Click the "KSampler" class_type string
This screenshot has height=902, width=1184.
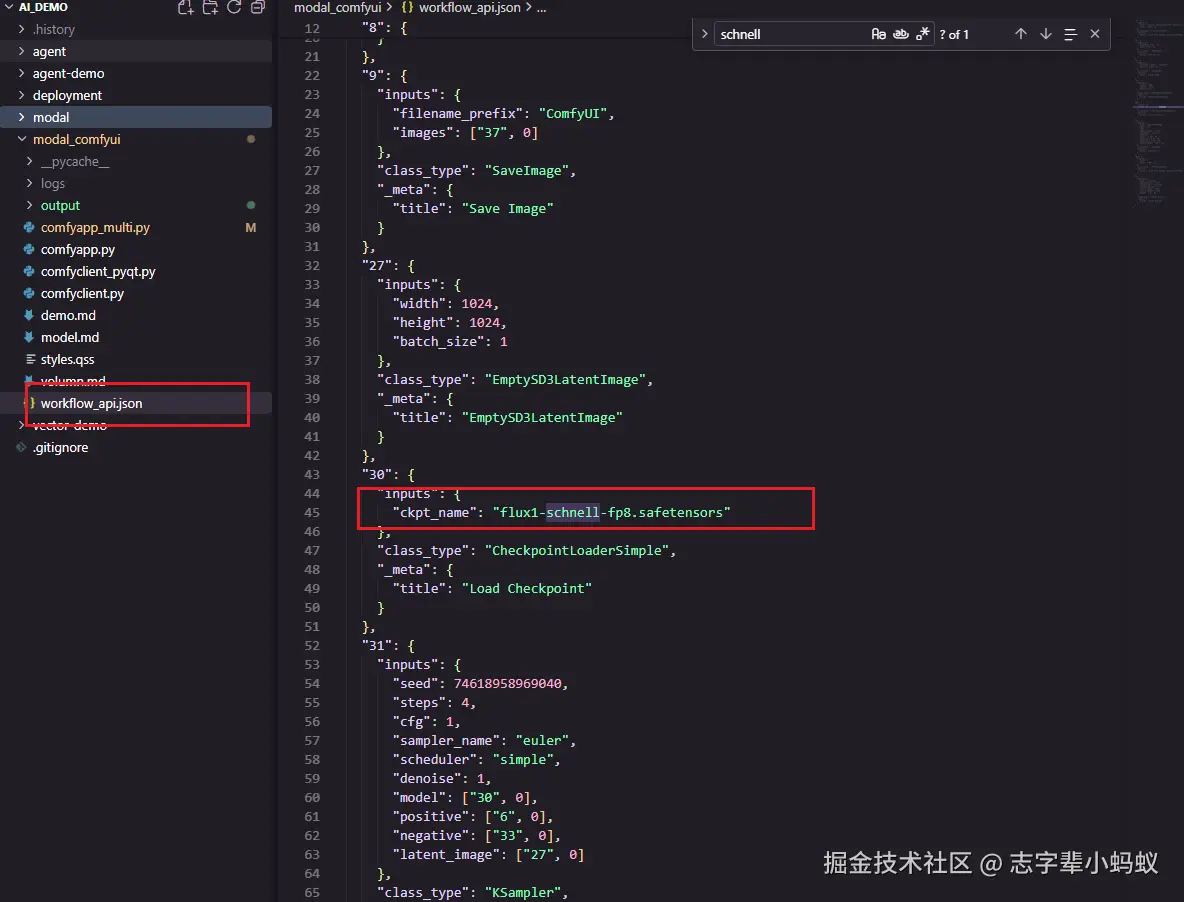(x=523, y=892)
